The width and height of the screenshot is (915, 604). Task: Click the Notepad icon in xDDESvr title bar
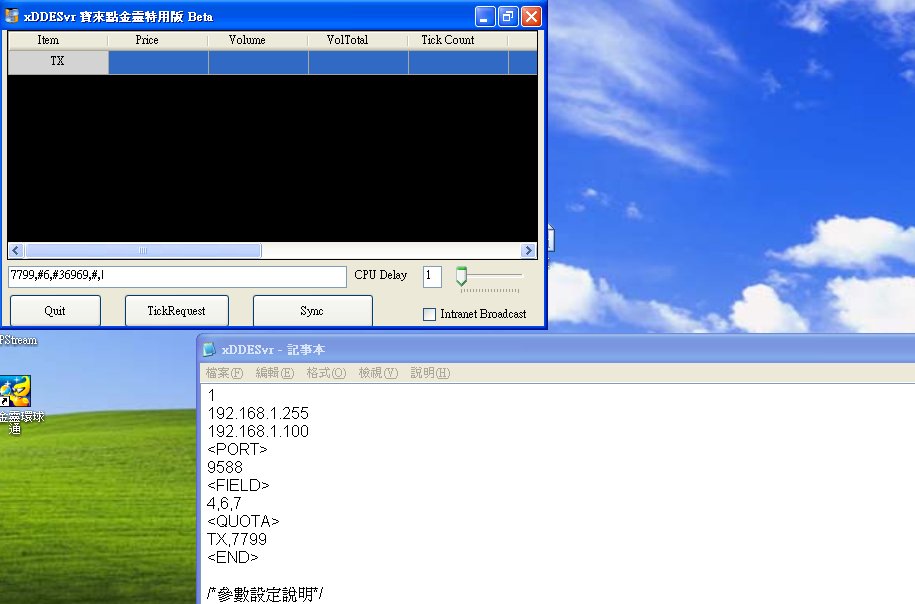point(209,350)
